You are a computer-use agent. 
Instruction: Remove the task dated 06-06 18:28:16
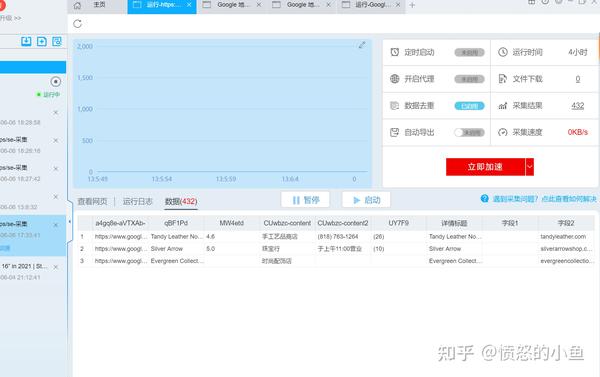[56, 140]
